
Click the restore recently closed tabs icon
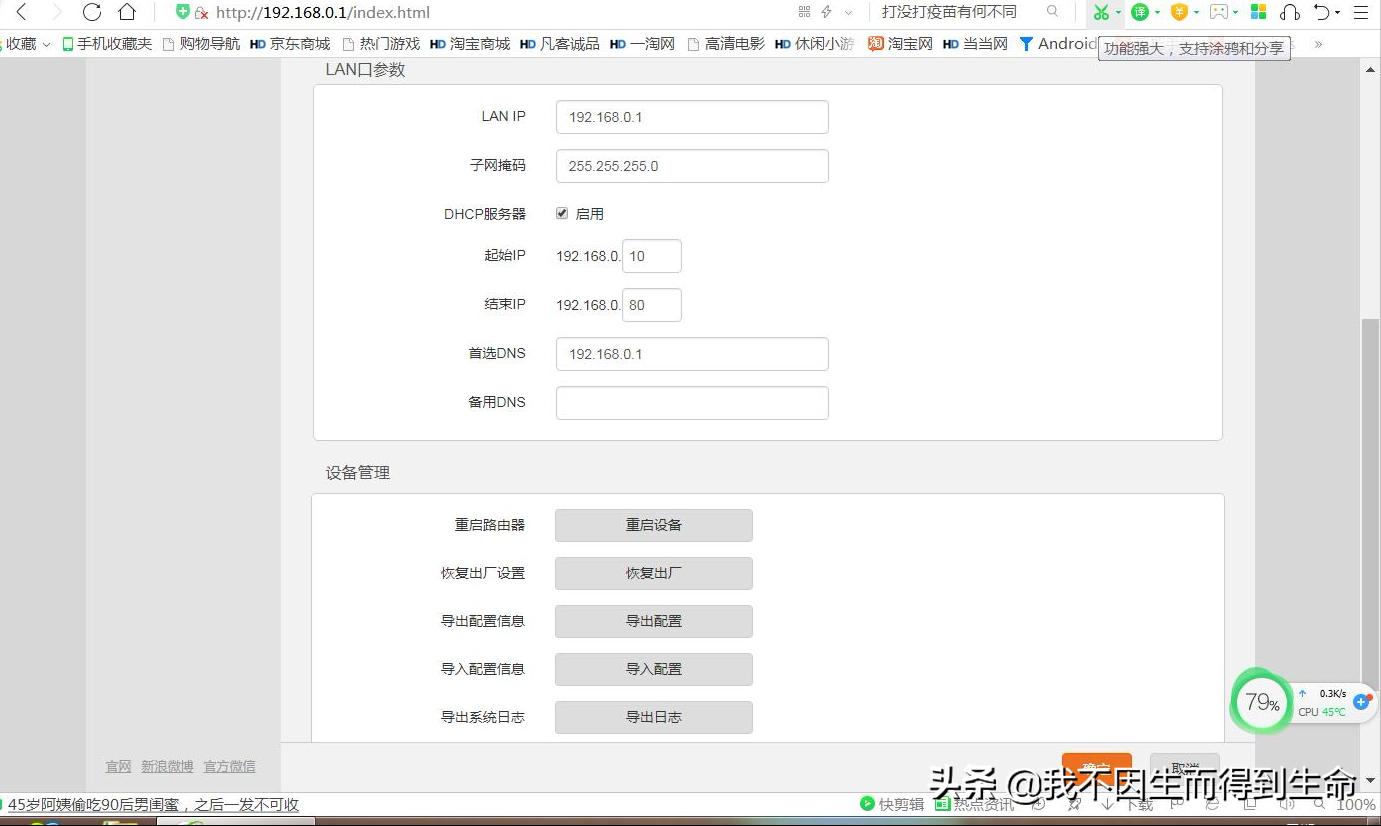pyautogui.click(x=1322, y=12)
